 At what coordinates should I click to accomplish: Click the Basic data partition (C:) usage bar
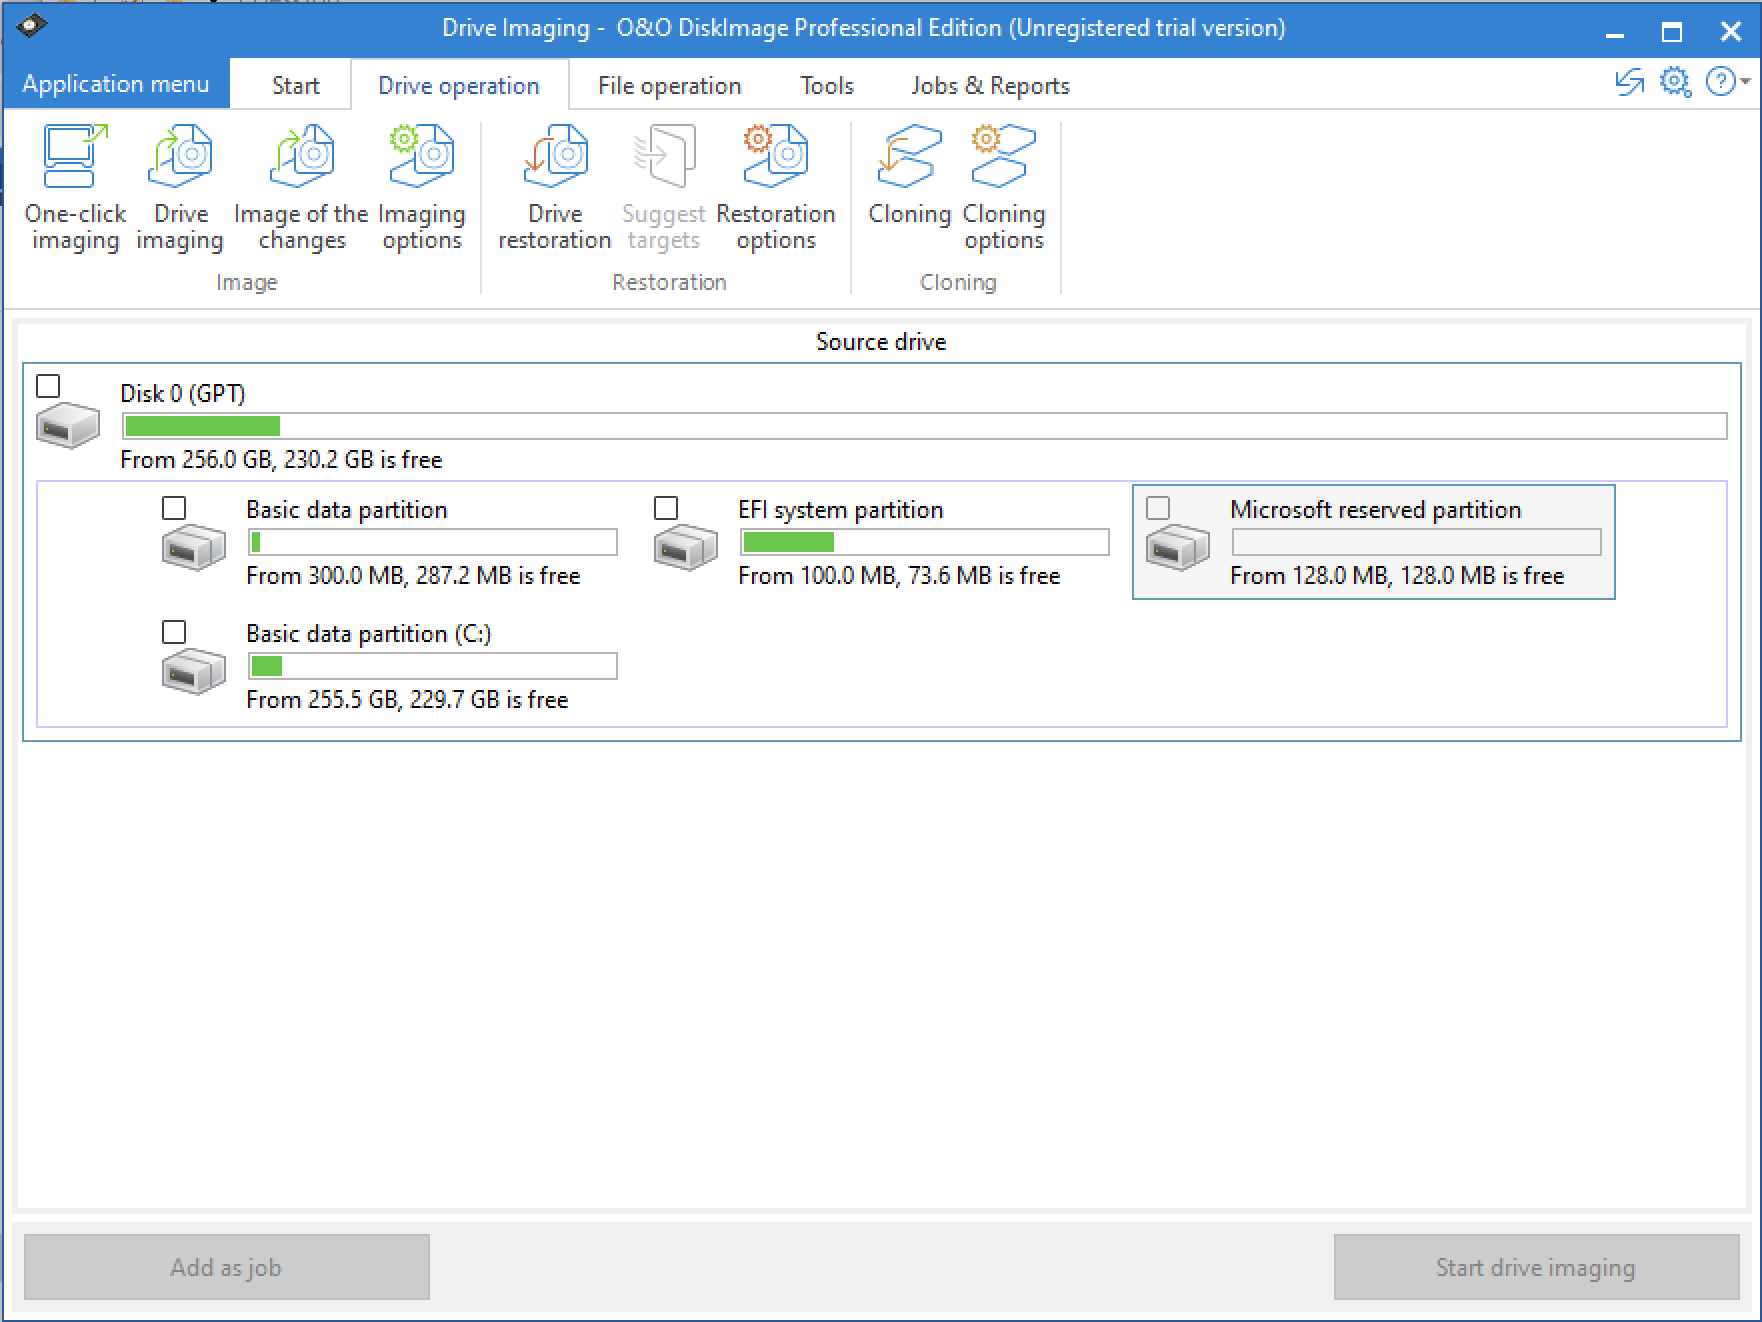(x=432, y=666)
